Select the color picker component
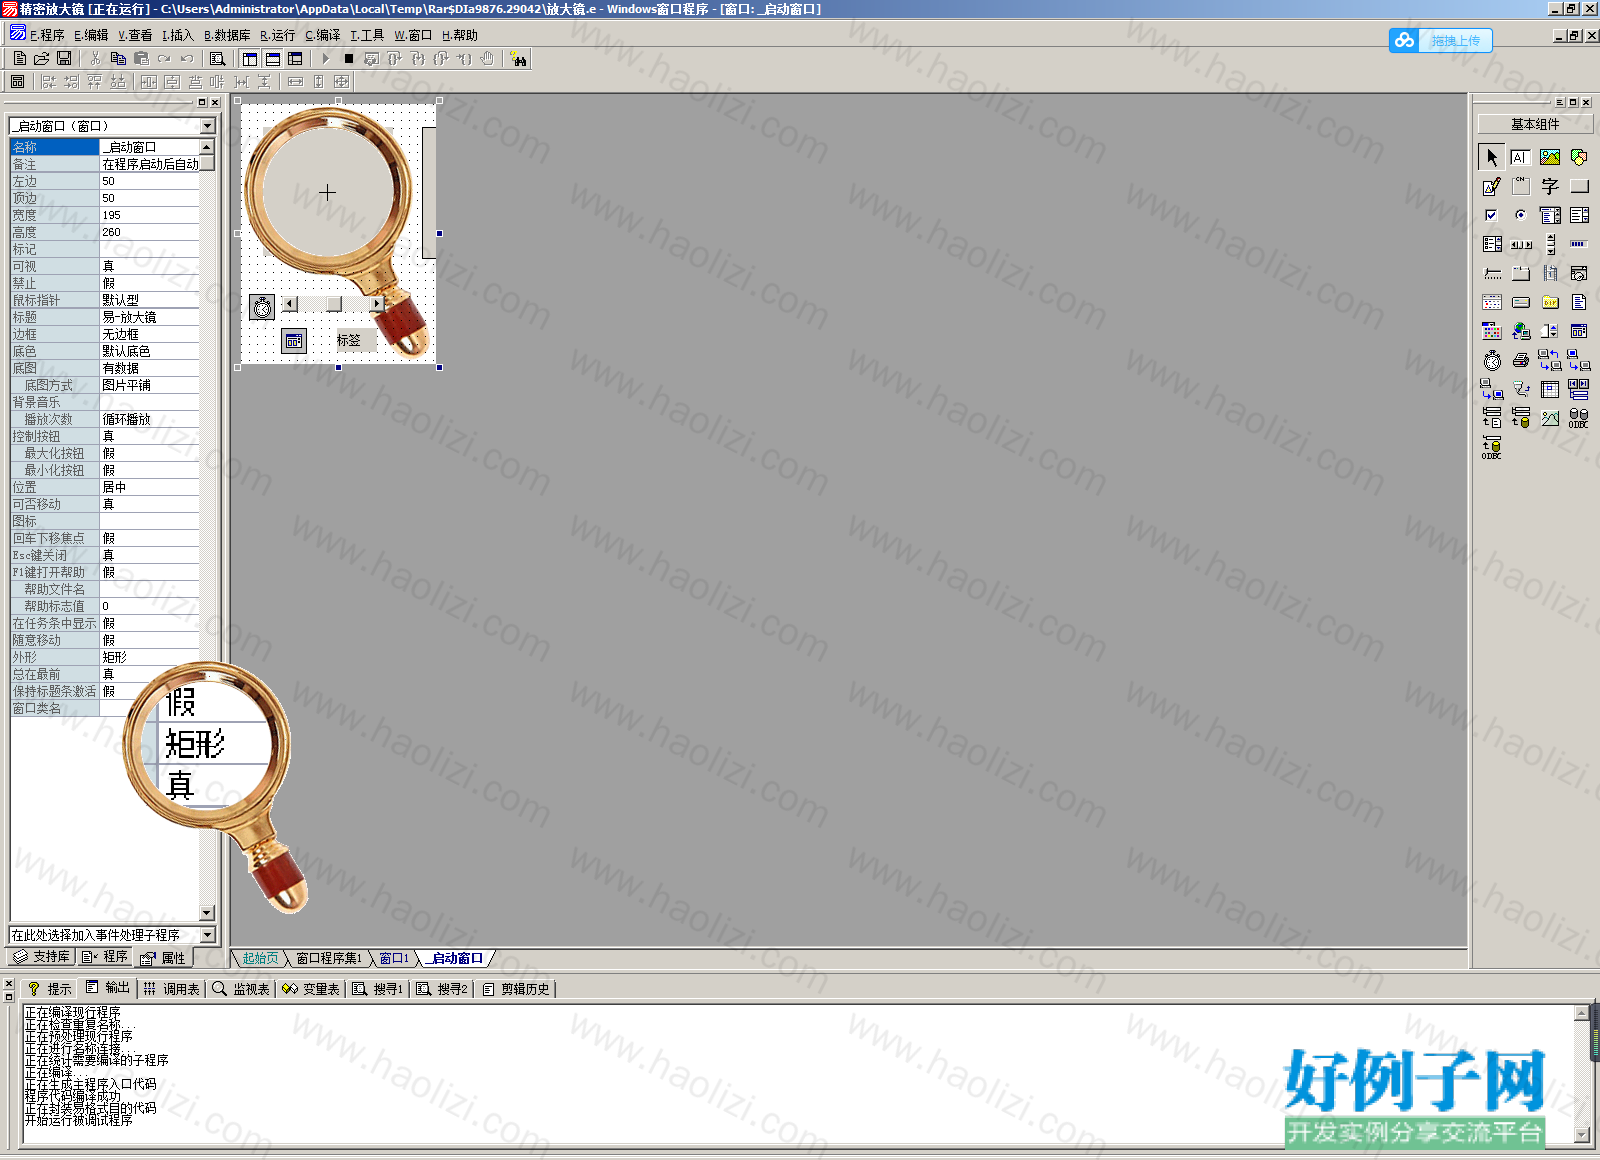 1492,331
